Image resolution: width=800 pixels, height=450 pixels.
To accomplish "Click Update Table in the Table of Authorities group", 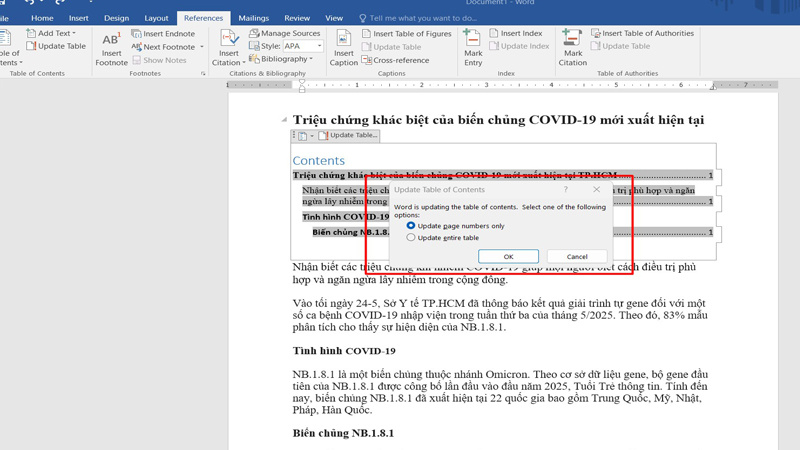I will (x=620, y=46).
